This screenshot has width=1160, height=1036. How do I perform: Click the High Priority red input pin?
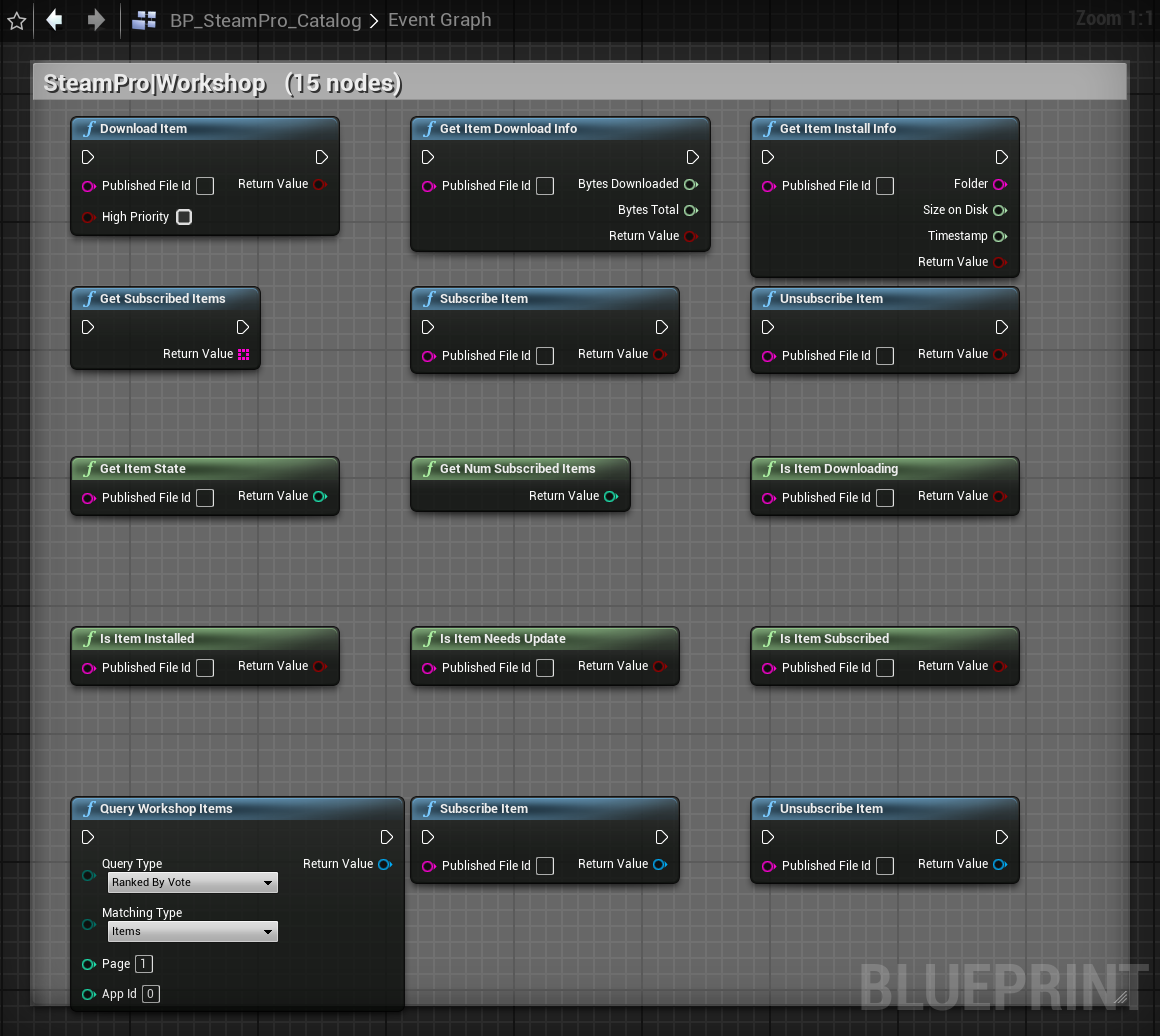[89, 217]
